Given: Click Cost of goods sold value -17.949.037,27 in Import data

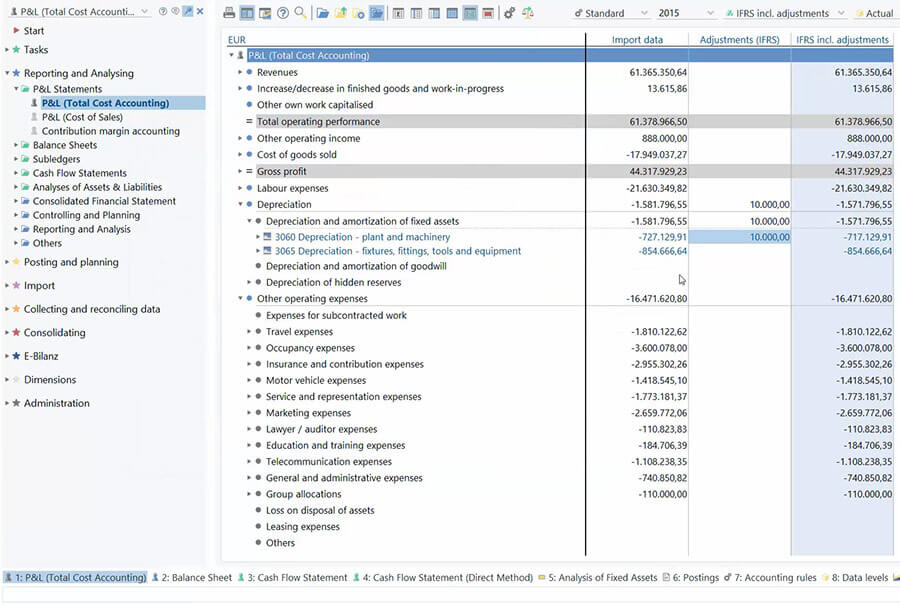Looking at the screenshot, I should click(656, 154).
